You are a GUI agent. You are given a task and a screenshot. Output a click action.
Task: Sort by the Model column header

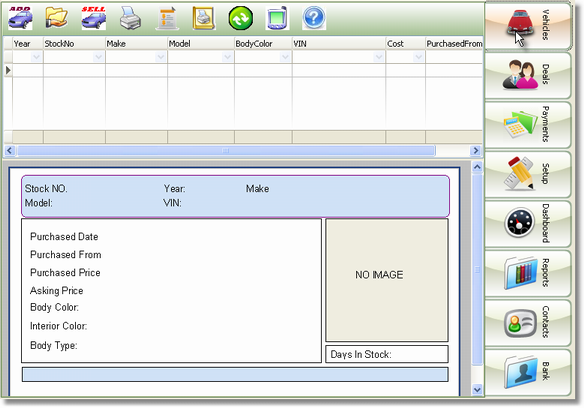201,44
